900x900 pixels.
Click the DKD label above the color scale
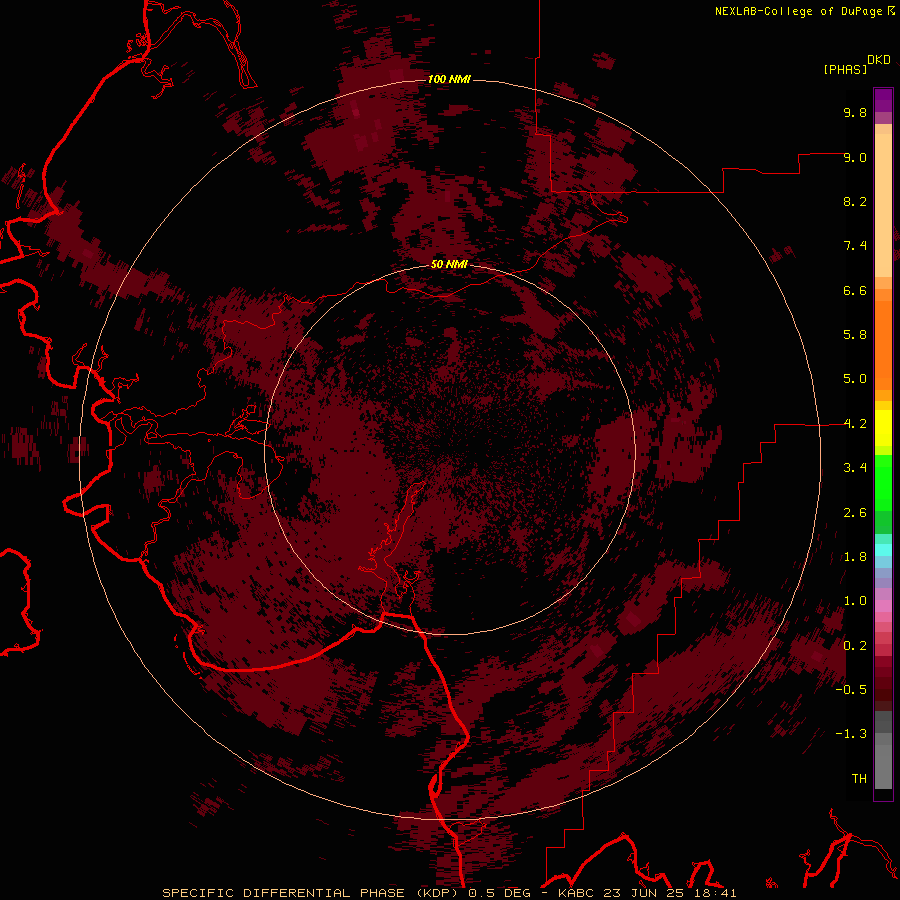coord(879,60)
